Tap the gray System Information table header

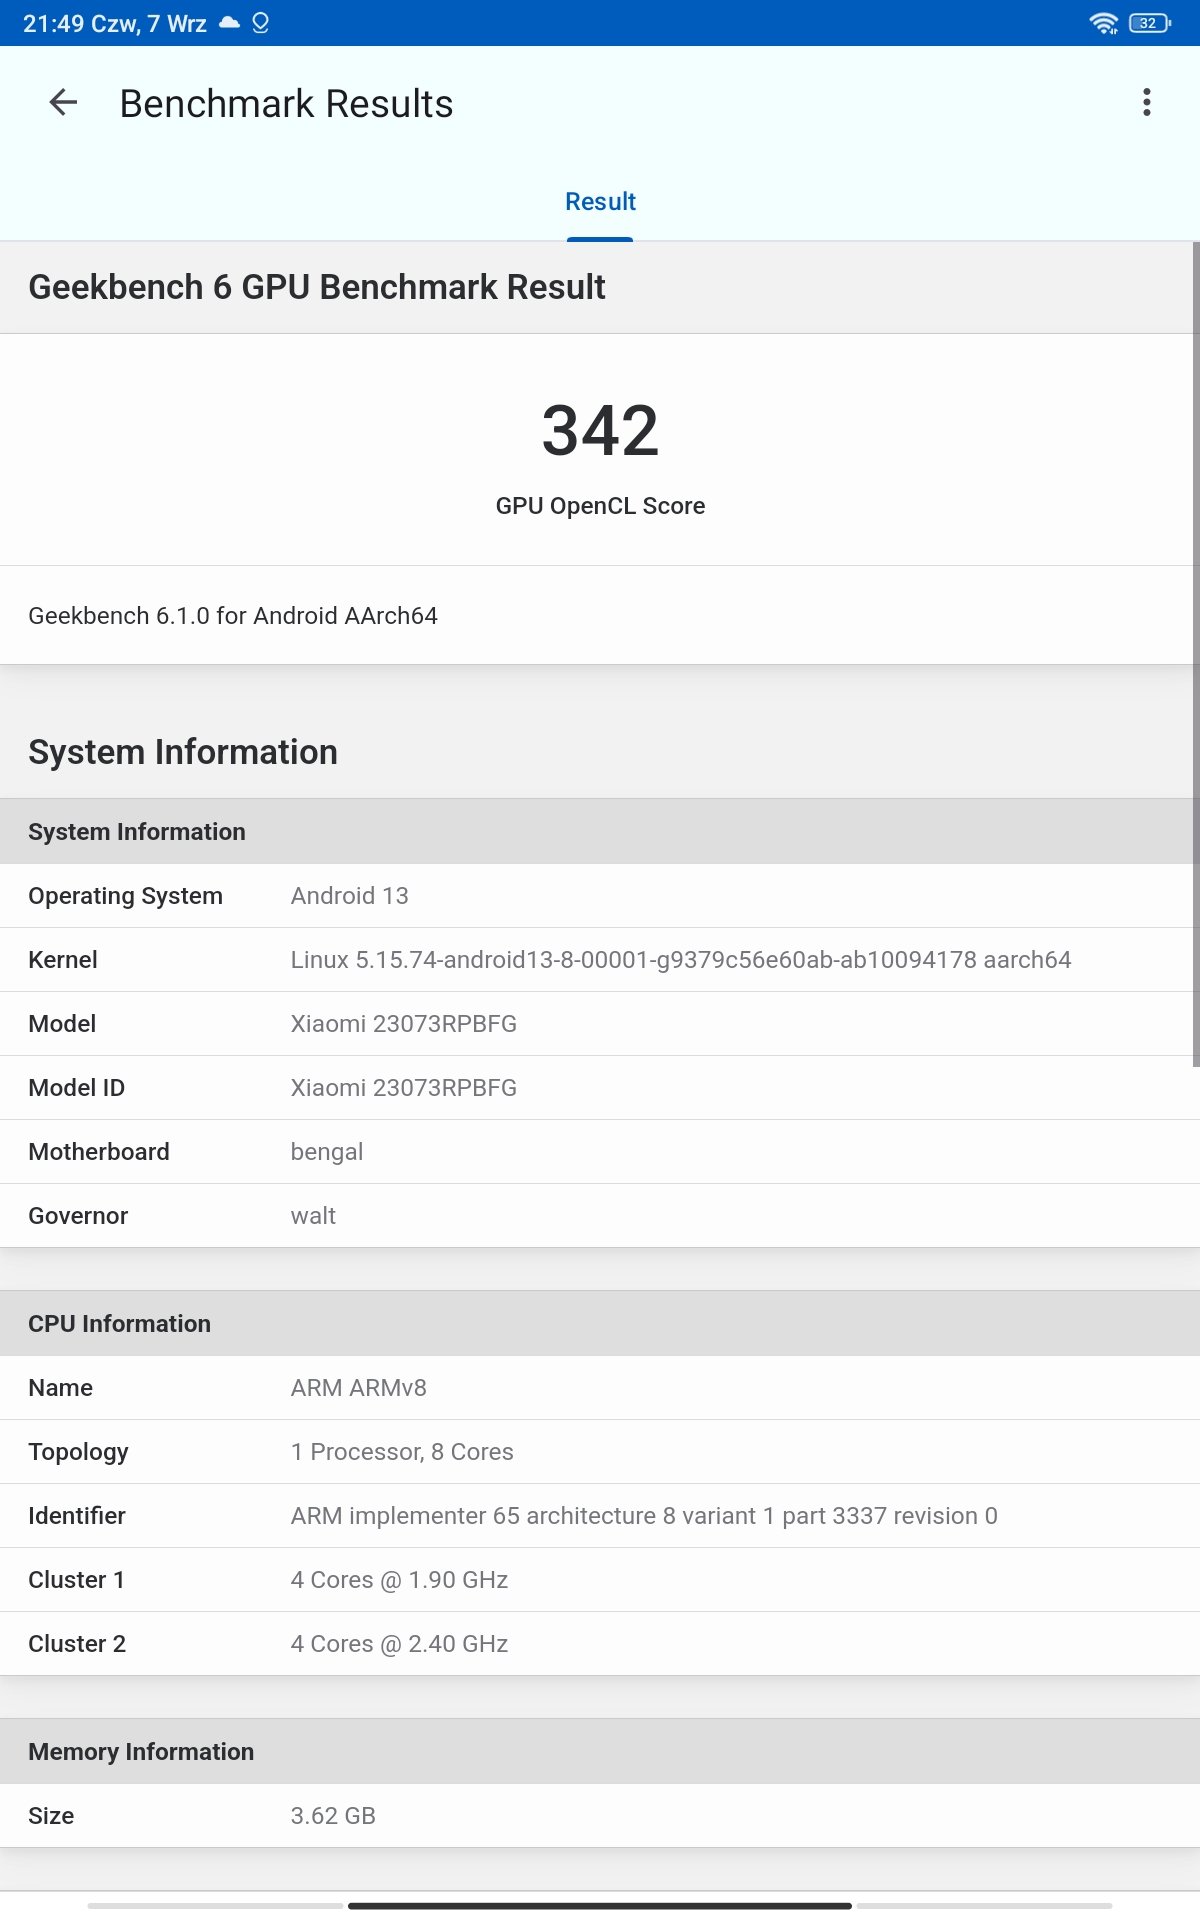pos(600,831)
